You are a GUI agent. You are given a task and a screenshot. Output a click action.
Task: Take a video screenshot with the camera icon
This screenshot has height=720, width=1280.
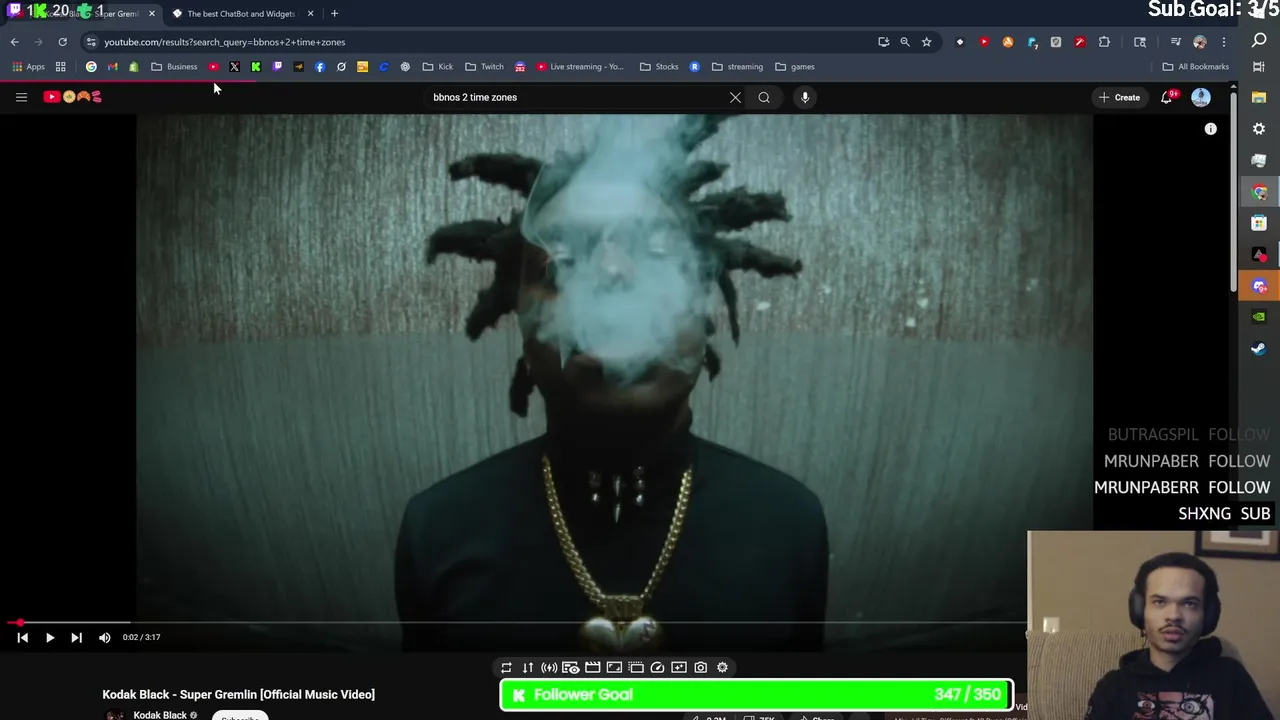[x=700, y=667]
